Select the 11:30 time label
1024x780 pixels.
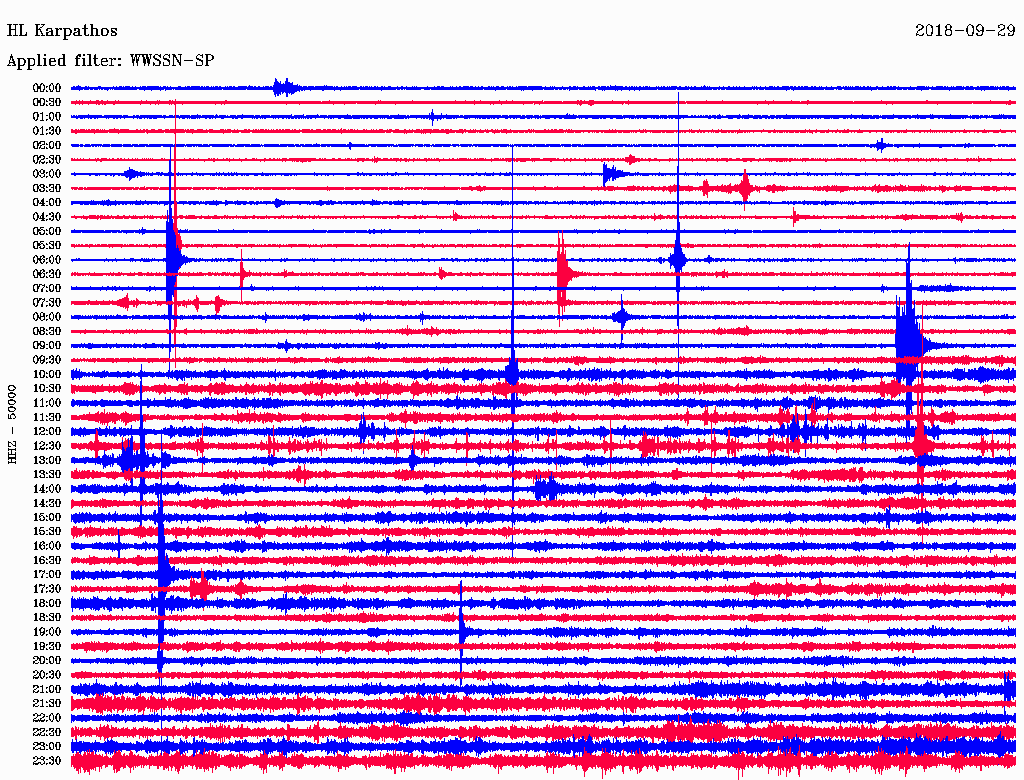[47, 417]
